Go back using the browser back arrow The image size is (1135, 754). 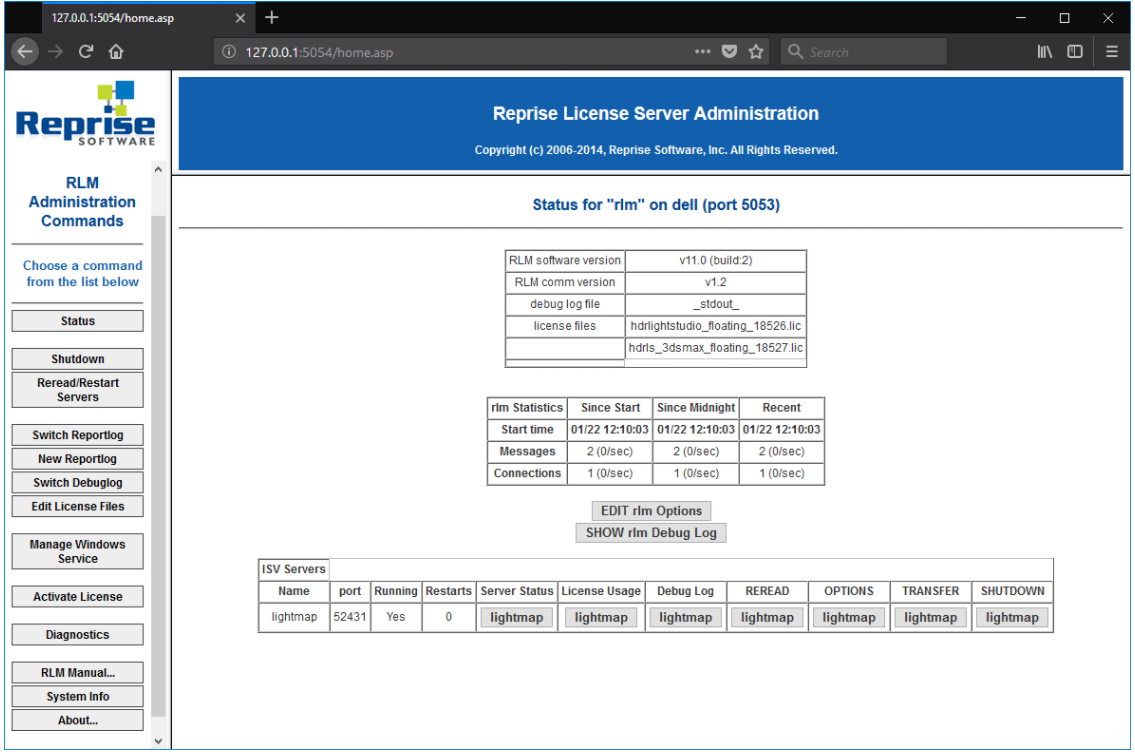point(25,51)
